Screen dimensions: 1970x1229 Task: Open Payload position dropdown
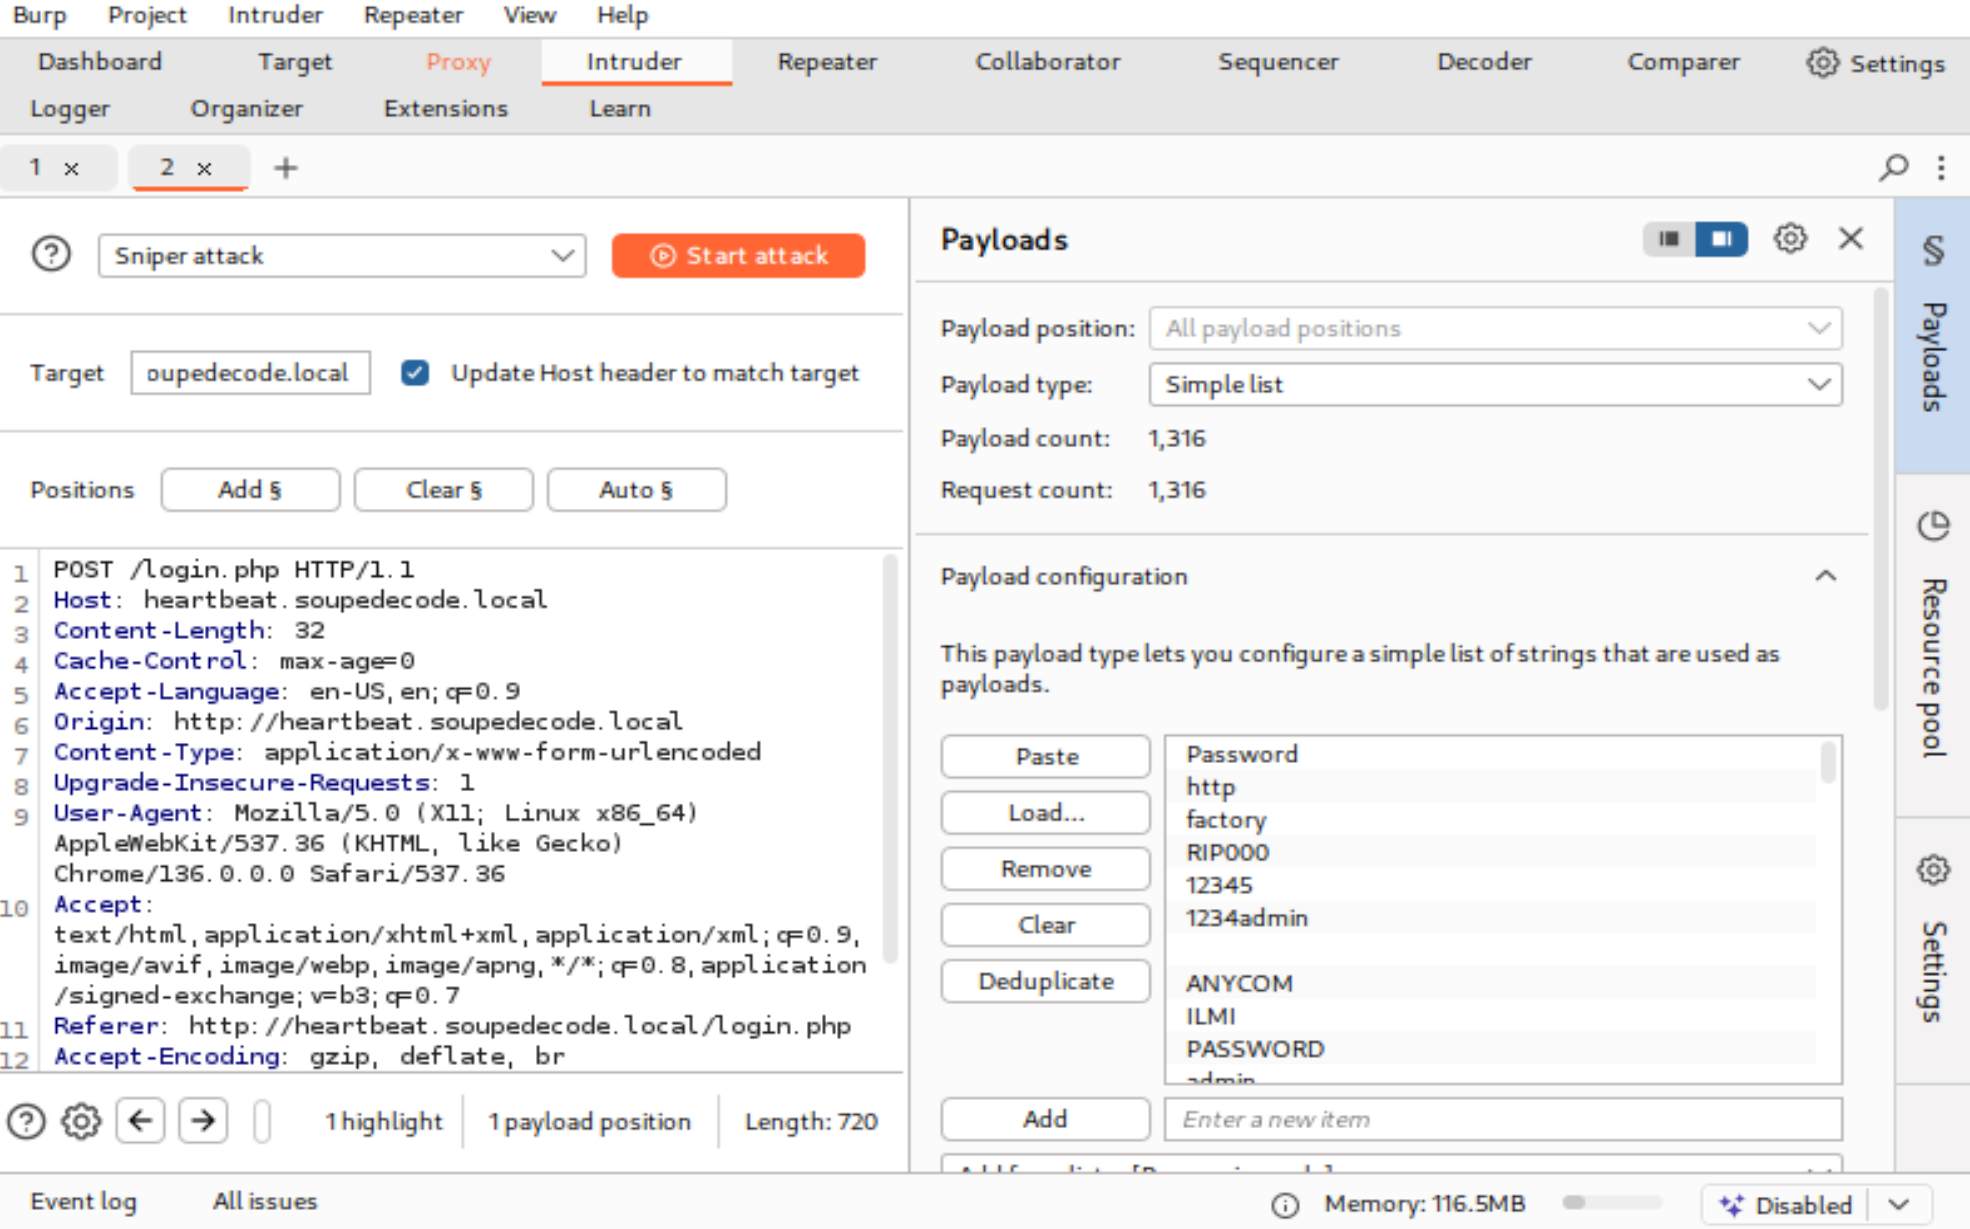(1495, 328)
